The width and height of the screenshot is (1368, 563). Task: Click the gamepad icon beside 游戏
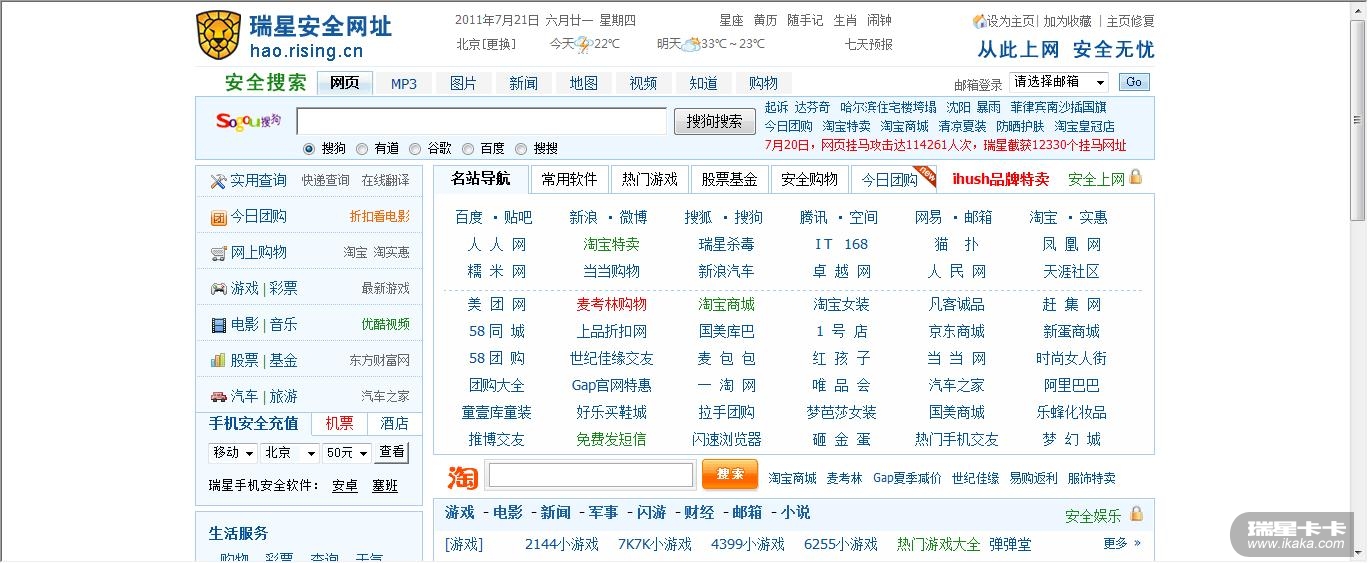click(218, 289)
